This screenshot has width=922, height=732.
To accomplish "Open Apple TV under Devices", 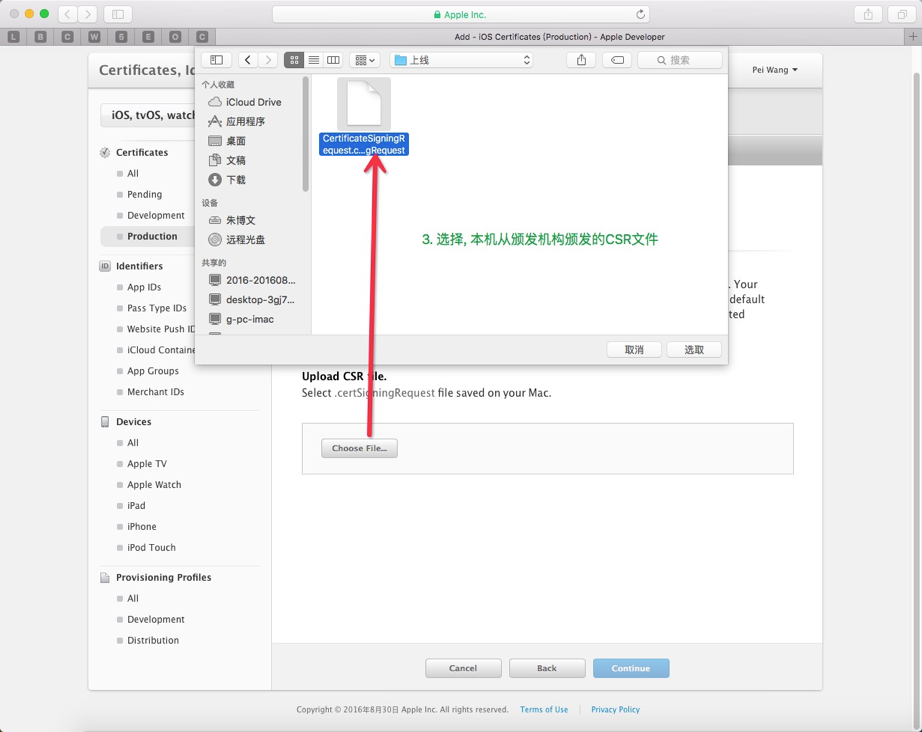I will tap(147, 464).
